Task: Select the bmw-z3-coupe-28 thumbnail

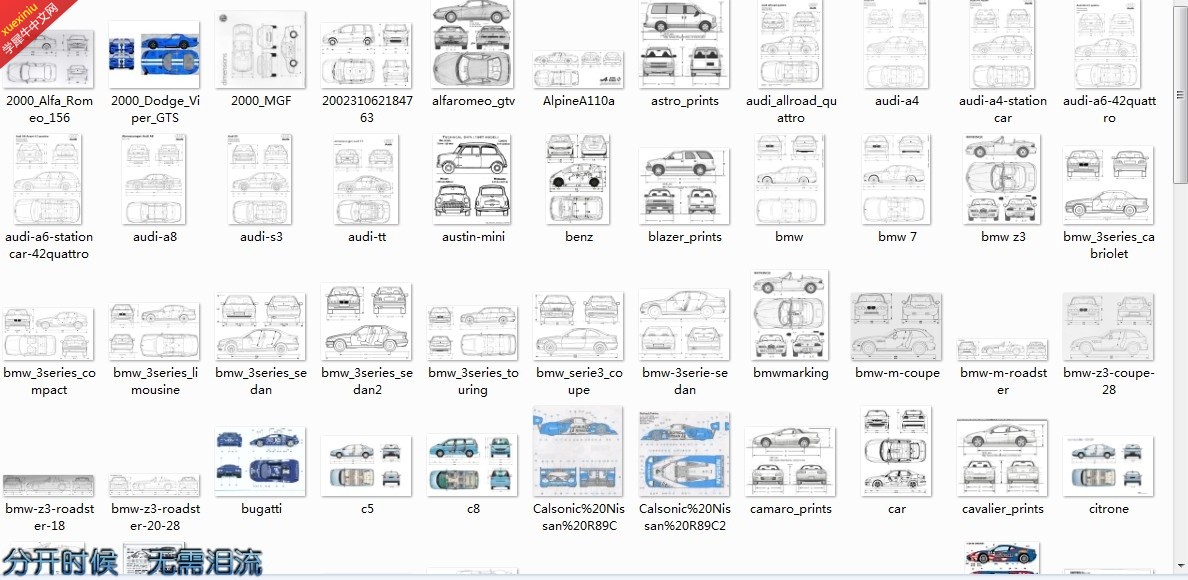Action: click(1108, 326)
